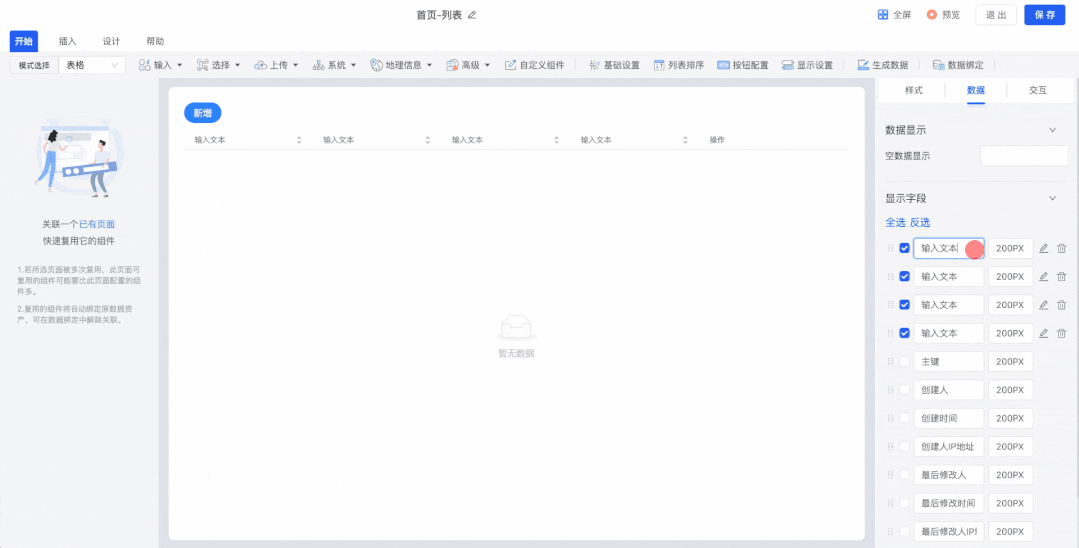Viewport: 1079px width, 548px height.
Task: Click 数据绑定 data binding tool
Action: (958, 65)
